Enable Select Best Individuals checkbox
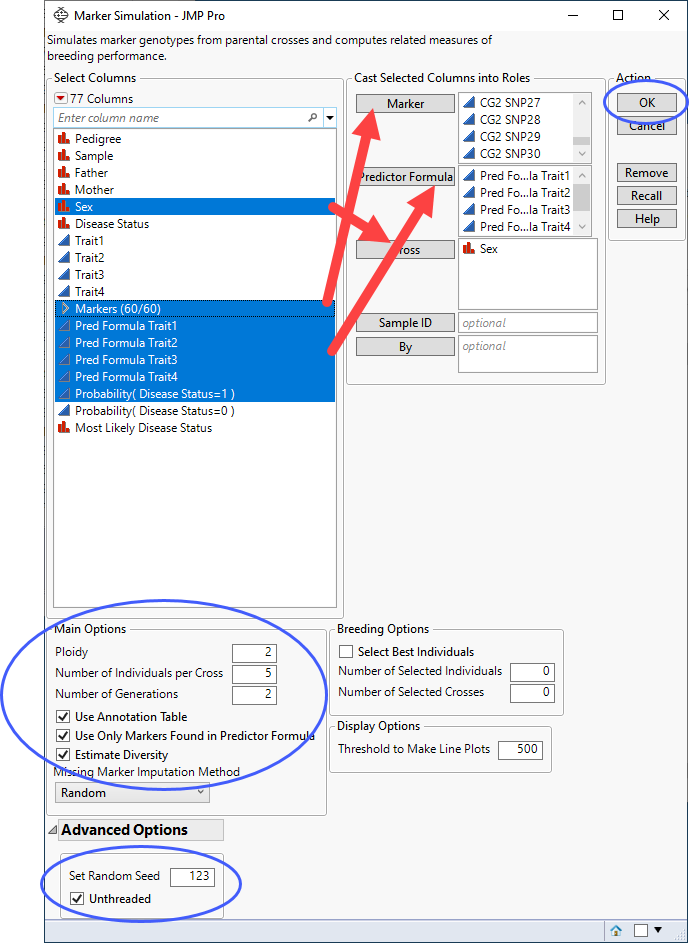The width and height of the screenshot is (689, 943). pos(346,652)
